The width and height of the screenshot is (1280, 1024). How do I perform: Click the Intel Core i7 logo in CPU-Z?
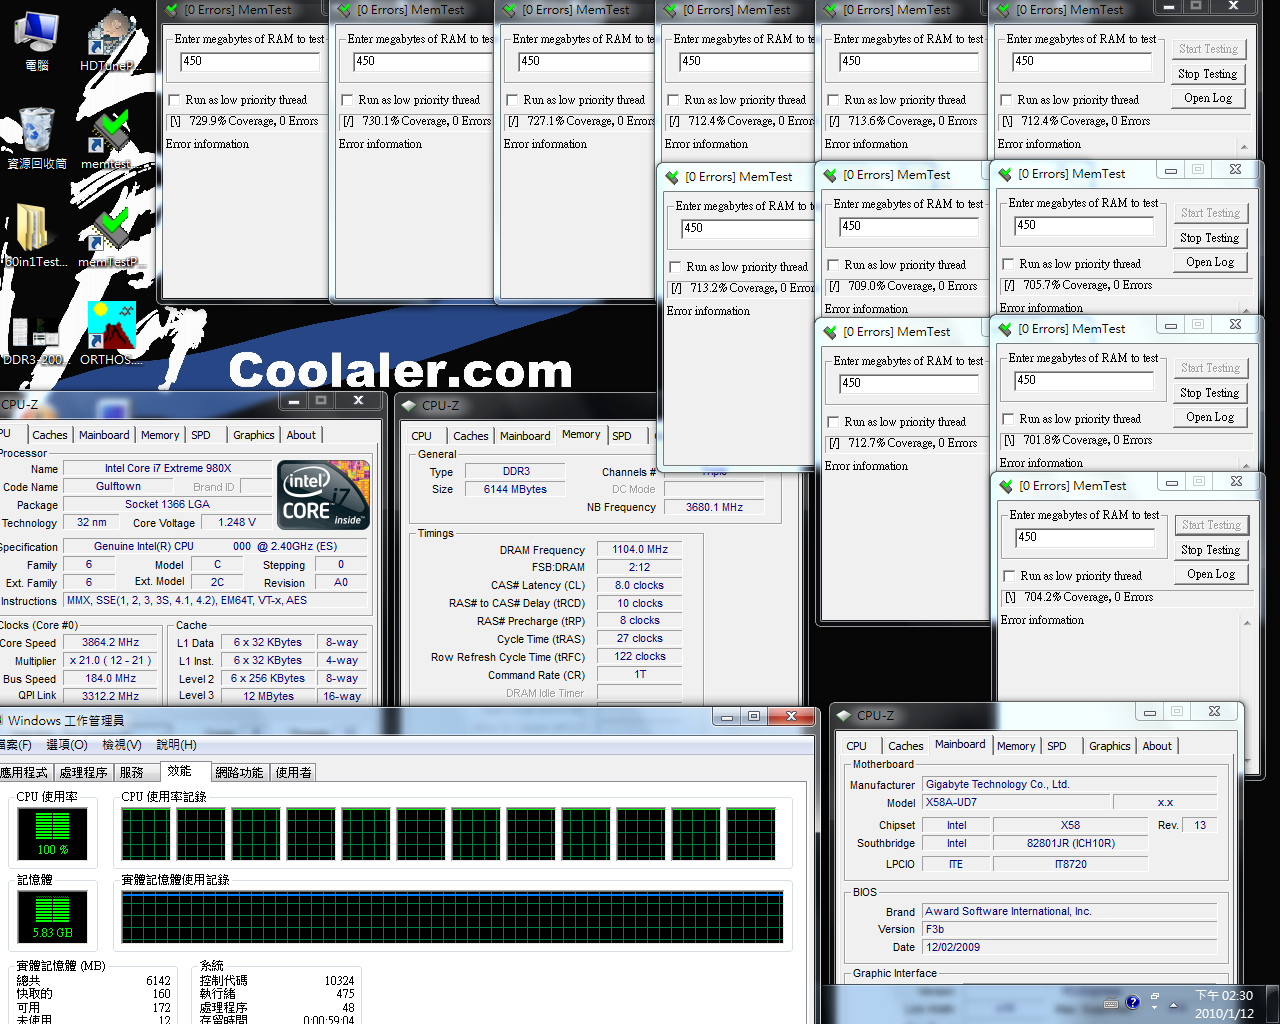(x=324, y=495)
